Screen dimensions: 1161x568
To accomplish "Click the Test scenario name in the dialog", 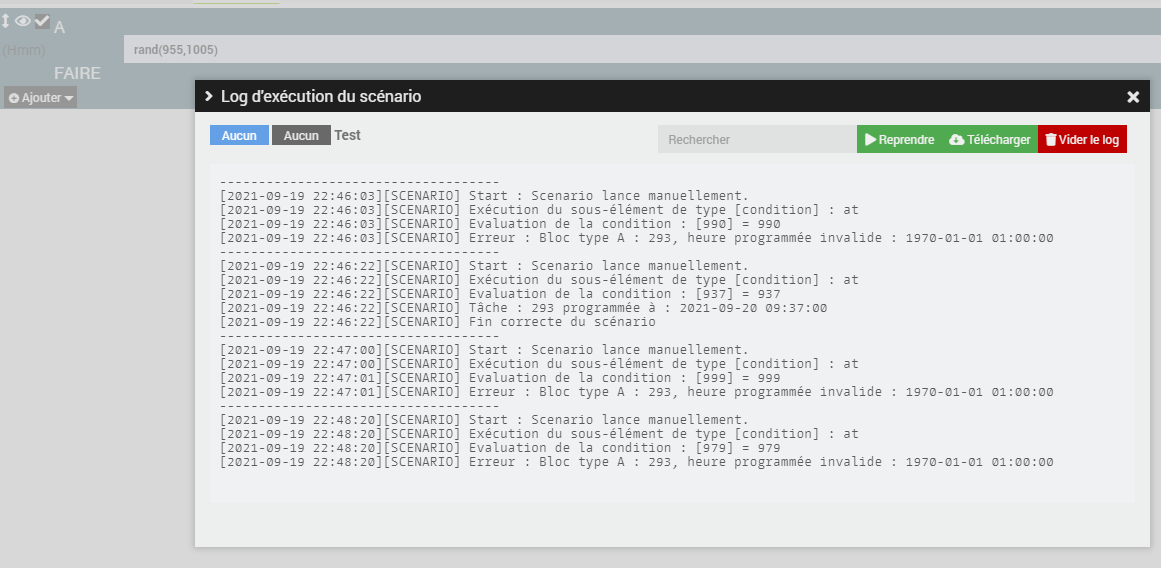I will pyautogui.click(x=347, y=135).
